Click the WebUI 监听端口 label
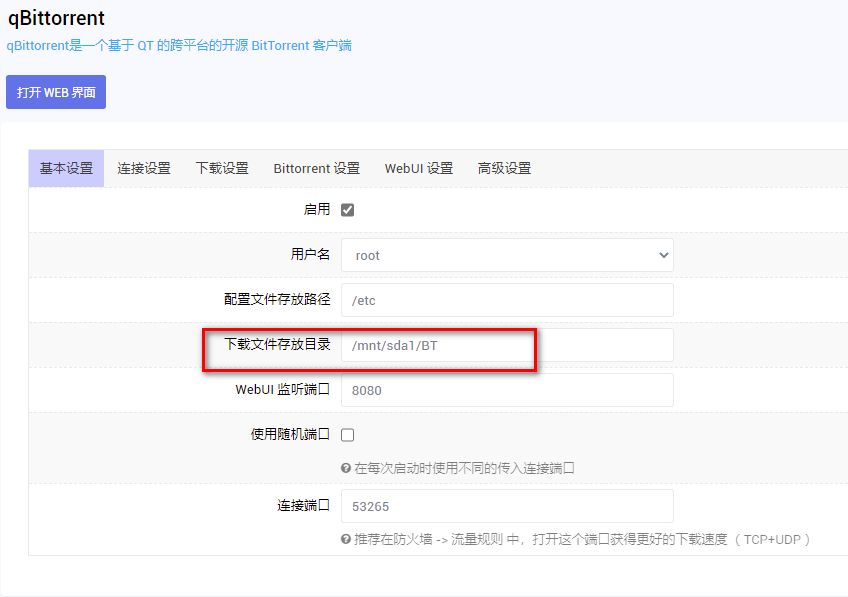 (283, 389)
